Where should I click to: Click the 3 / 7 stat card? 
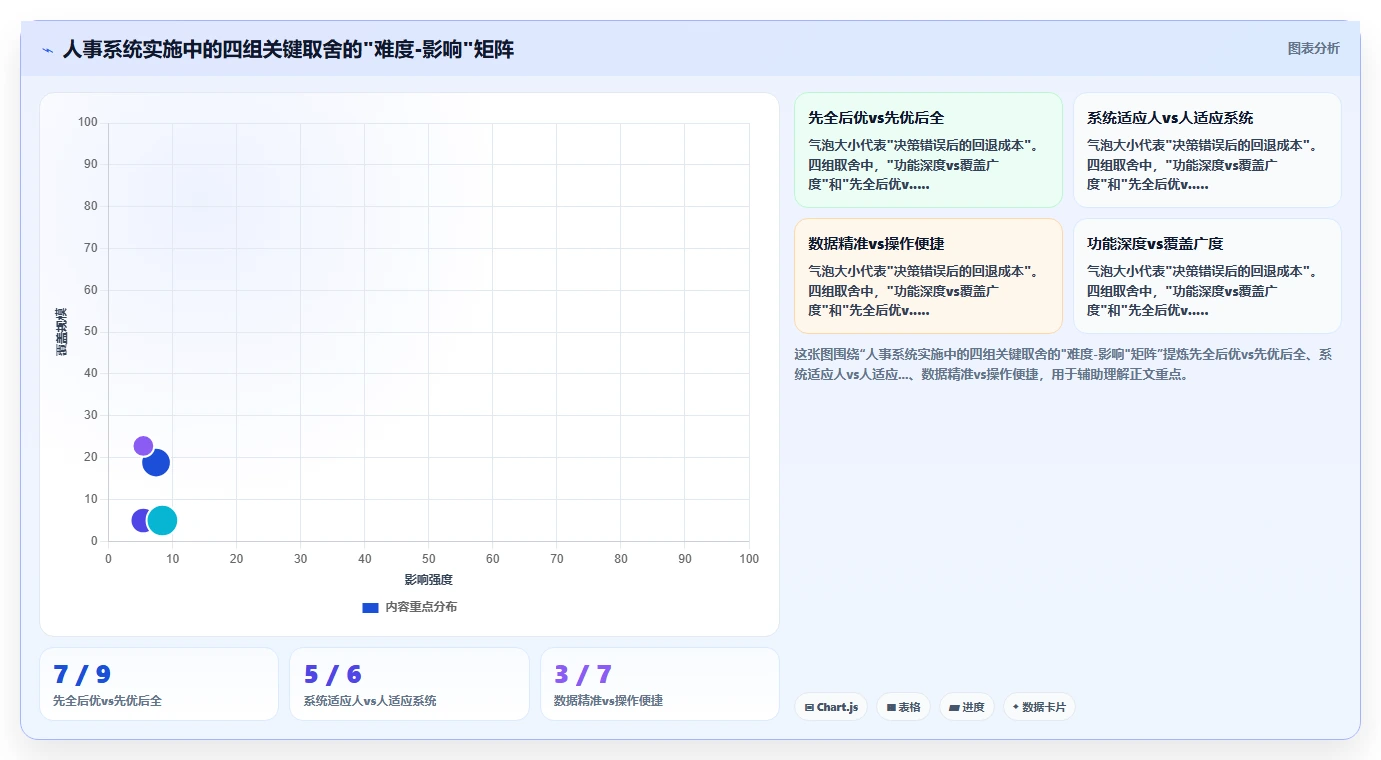[660, 684]
